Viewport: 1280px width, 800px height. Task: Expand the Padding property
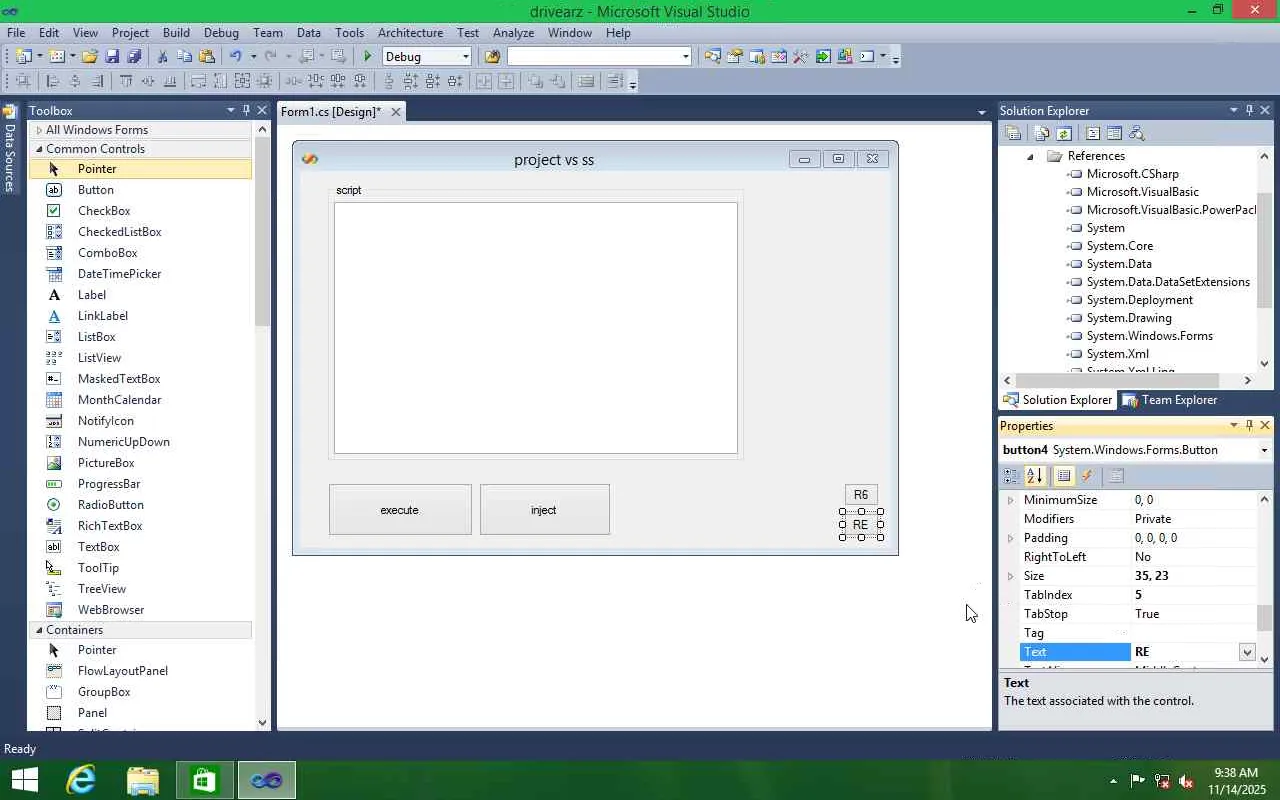1010,538
